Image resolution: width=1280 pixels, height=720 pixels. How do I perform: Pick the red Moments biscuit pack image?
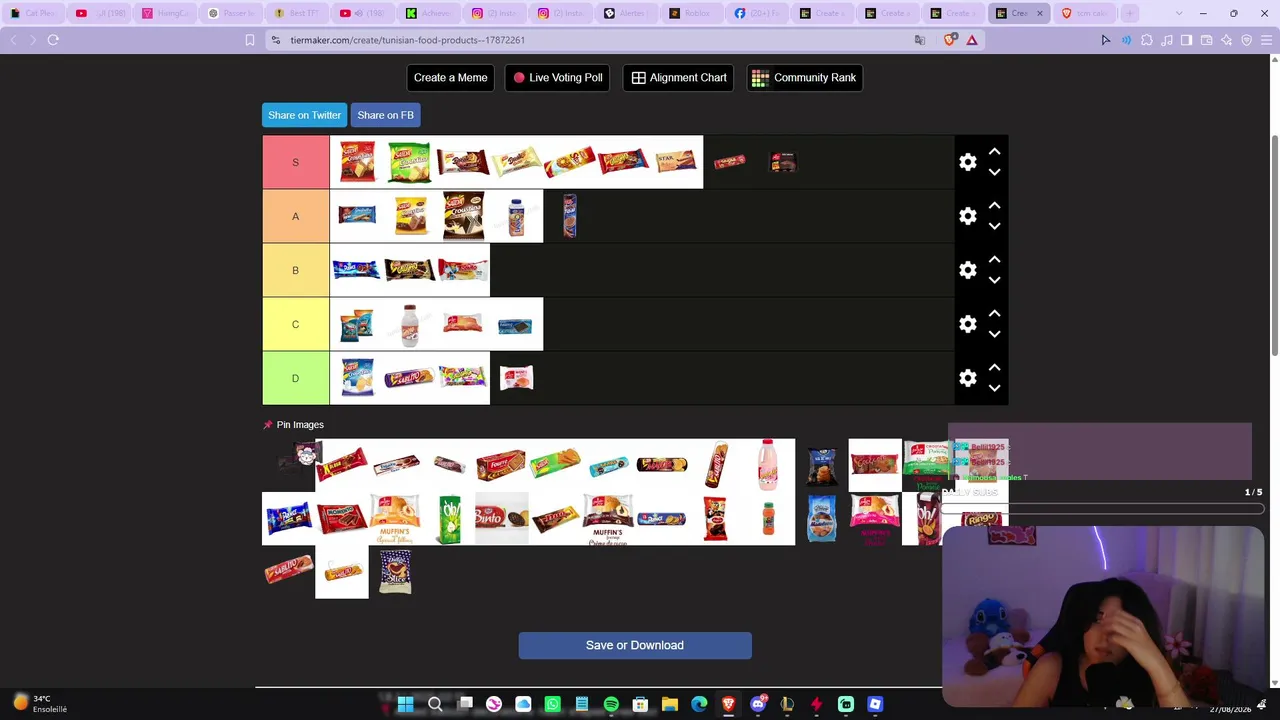tap(341, 518)
